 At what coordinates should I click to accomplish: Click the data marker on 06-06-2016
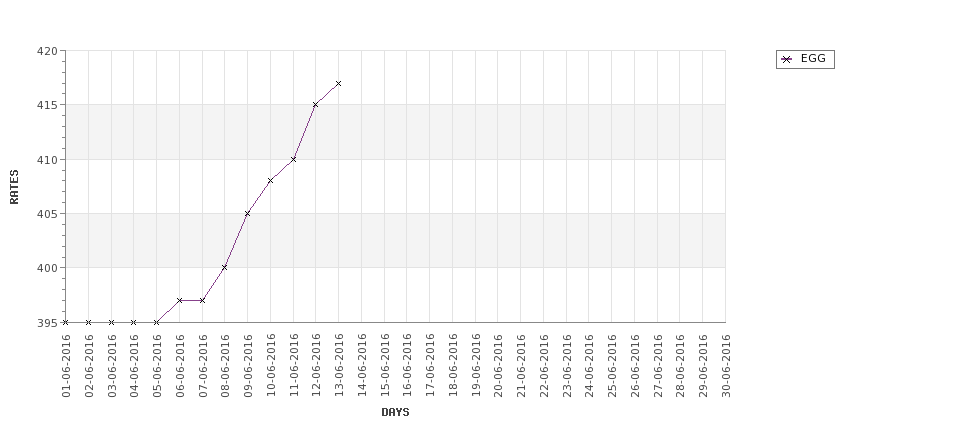(180, 300)
